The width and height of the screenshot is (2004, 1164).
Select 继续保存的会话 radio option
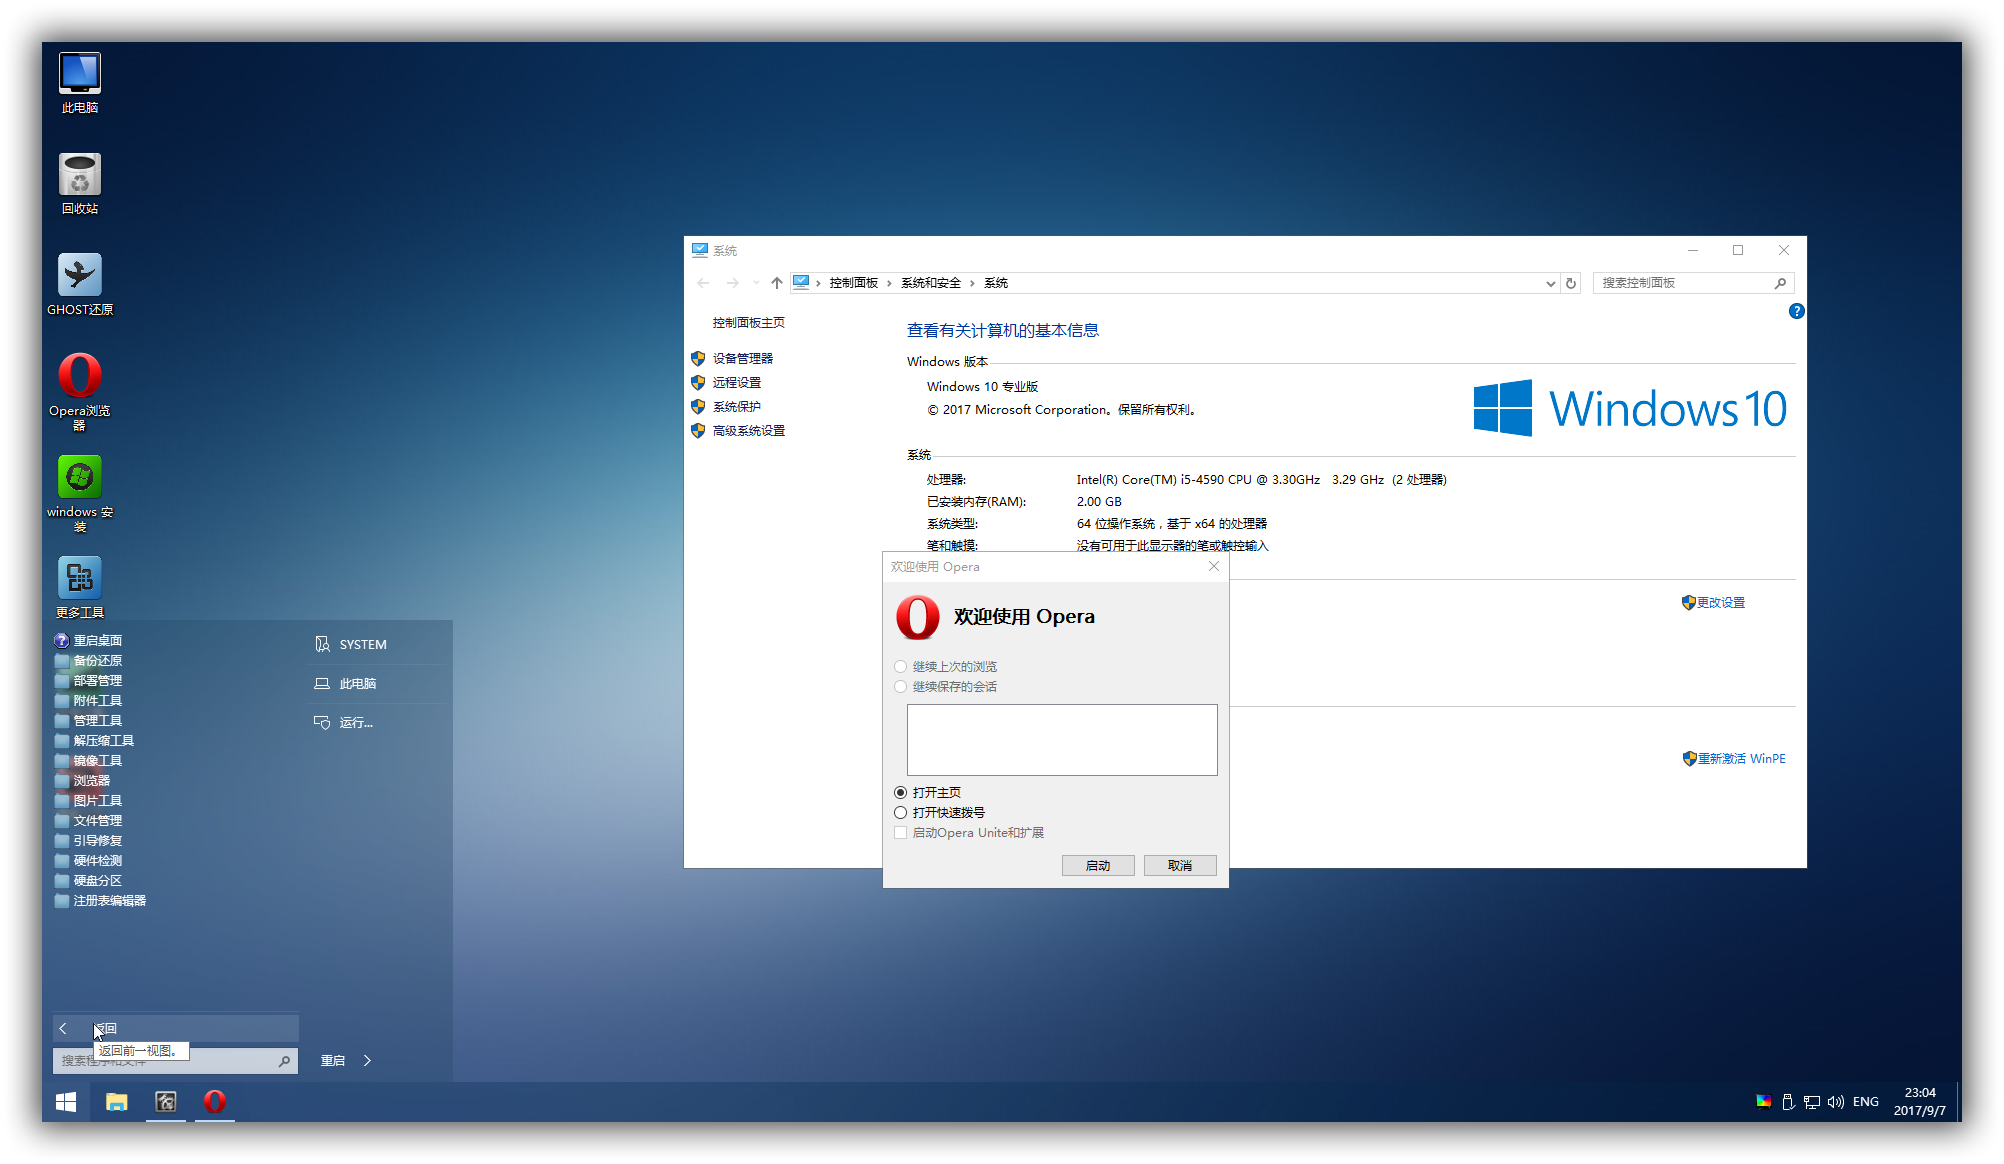point(900,686)
